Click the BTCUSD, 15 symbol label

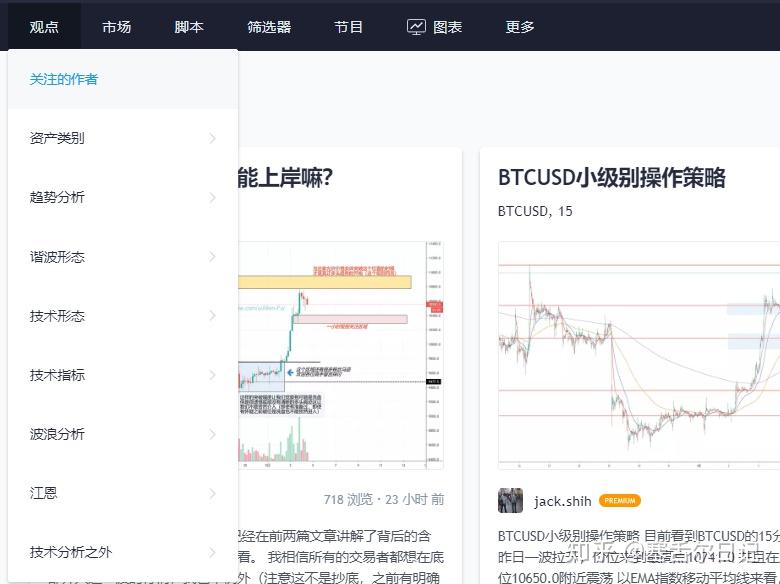(535, 211)
